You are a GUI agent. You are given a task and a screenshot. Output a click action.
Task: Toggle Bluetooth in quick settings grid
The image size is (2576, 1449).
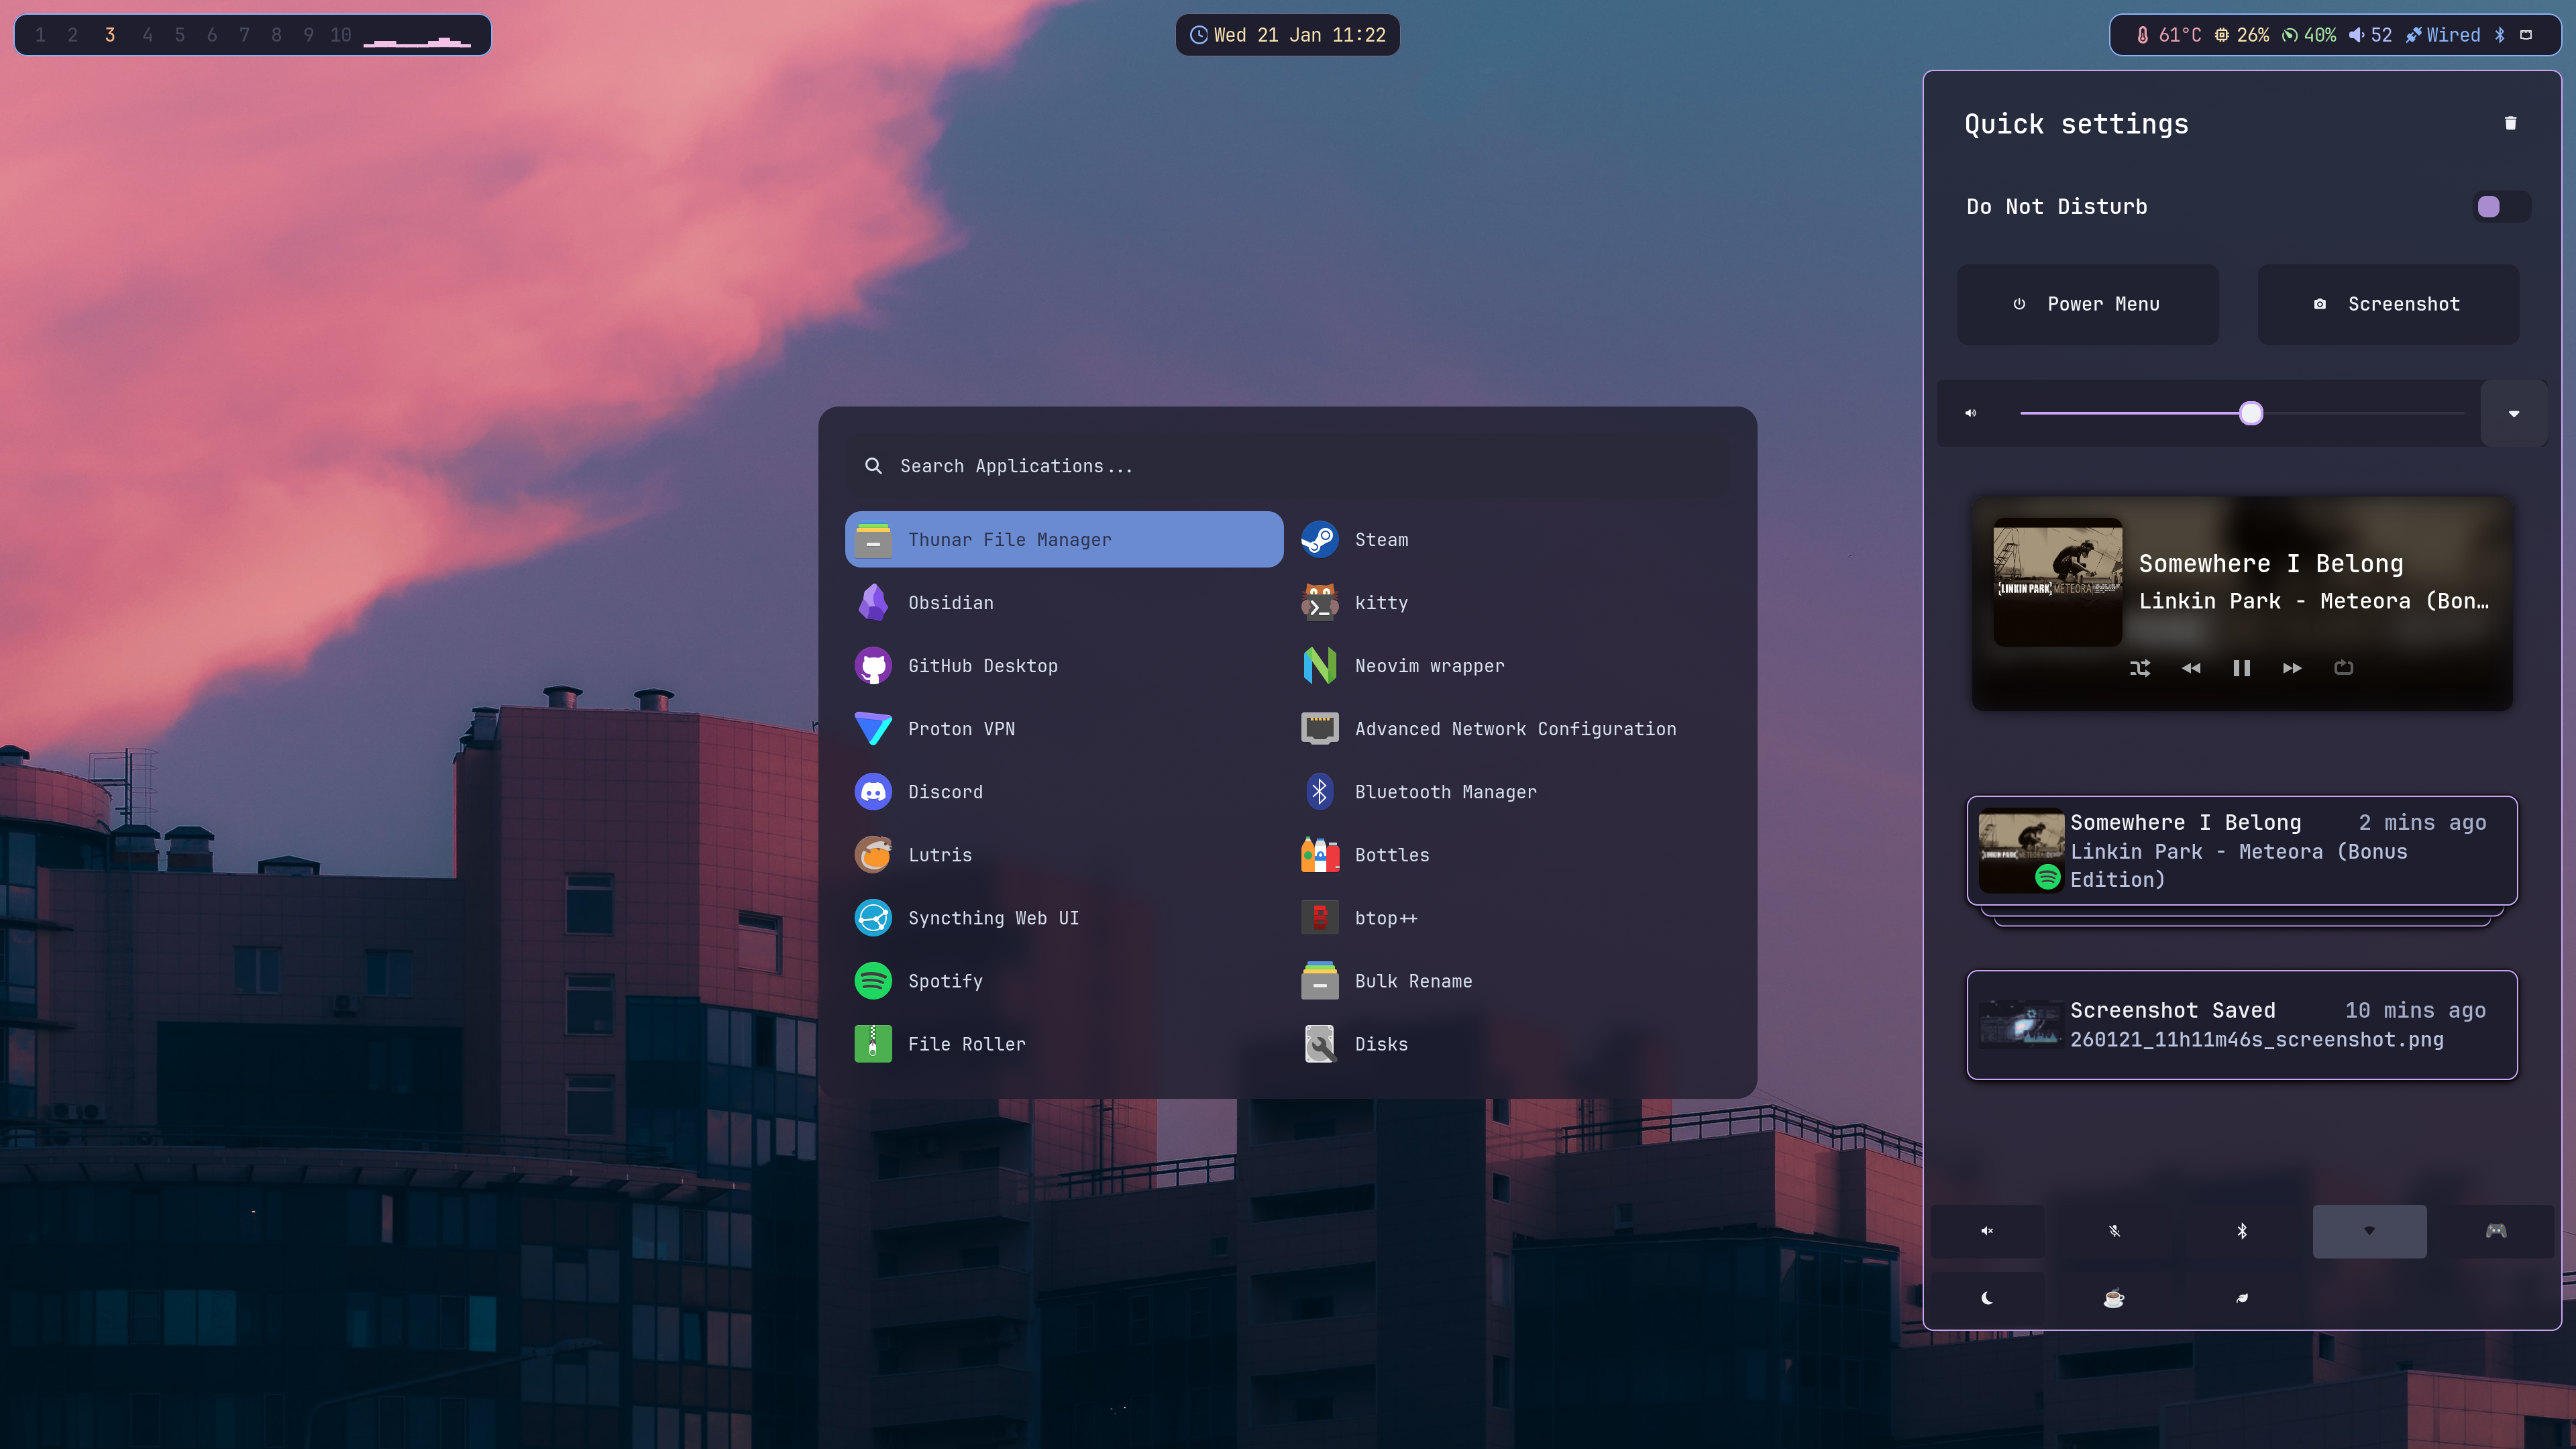2242,1231
